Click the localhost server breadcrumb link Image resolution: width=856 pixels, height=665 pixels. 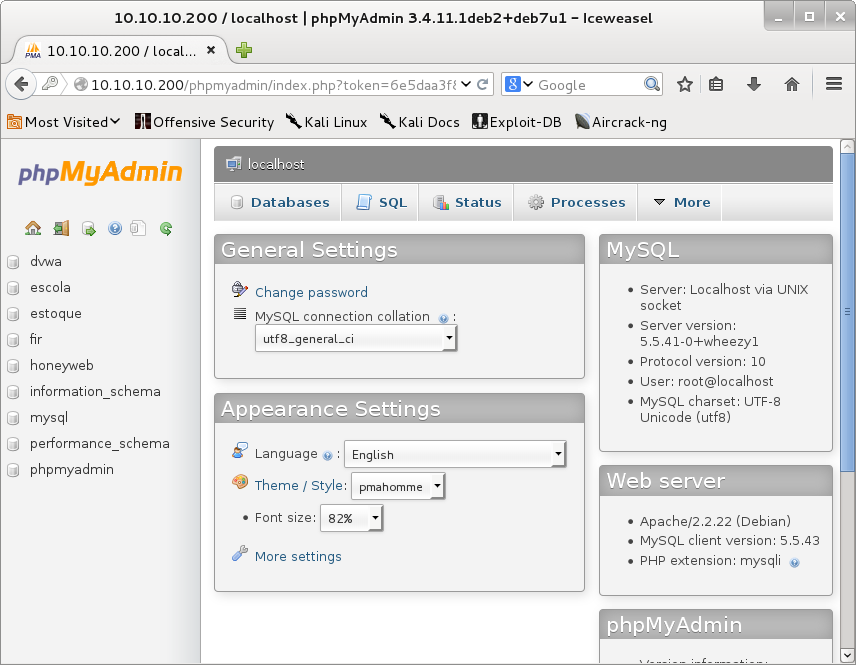[276, 164]
